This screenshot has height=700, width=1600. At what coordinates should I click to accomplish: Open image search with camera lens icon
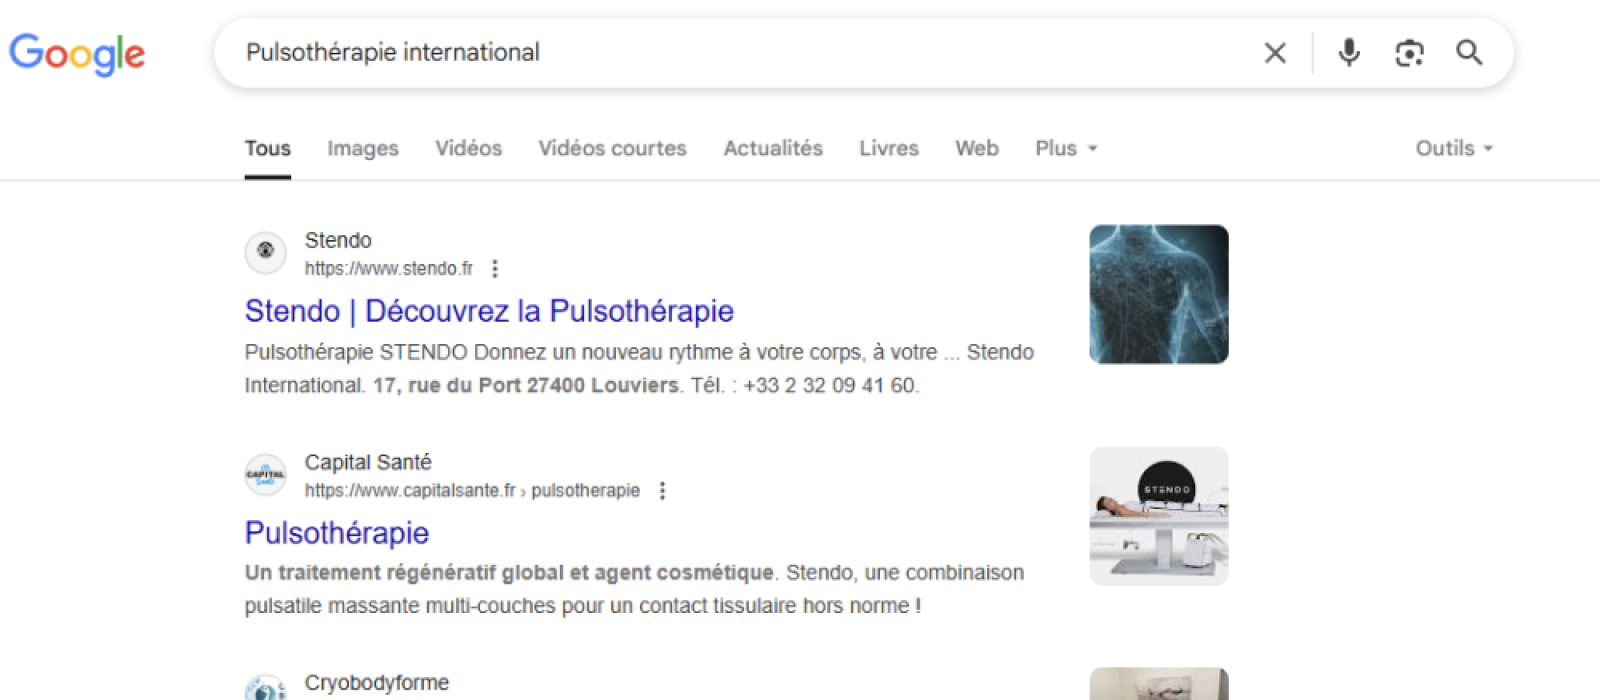coord(1409,53)
